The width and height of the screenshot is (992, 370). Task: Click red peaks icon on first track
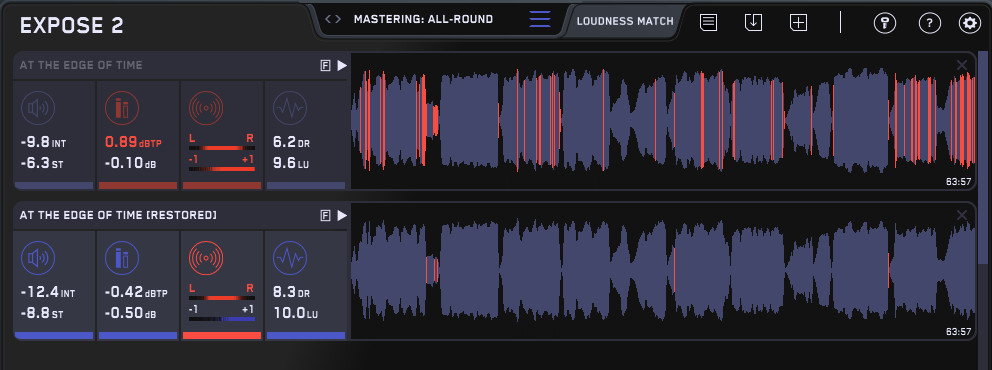[x=121, y=108]
